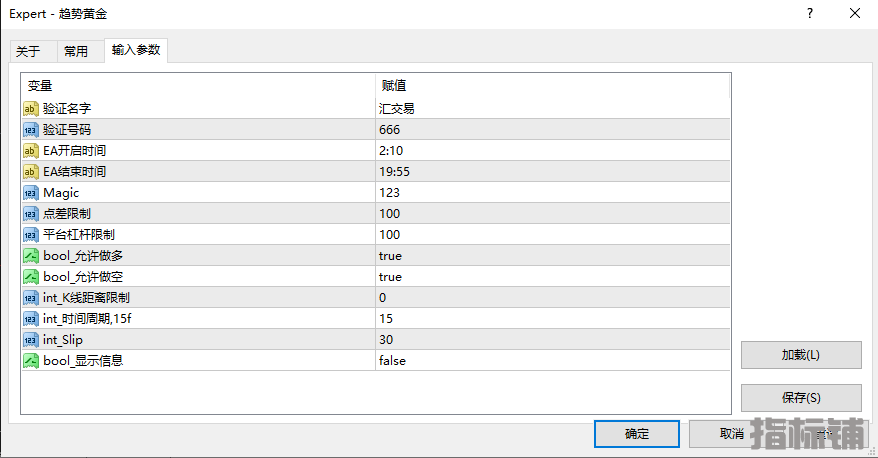The image size is (878, 458).
Task: Select the integer icon next to int_Slip
Action: pos(30,340)
